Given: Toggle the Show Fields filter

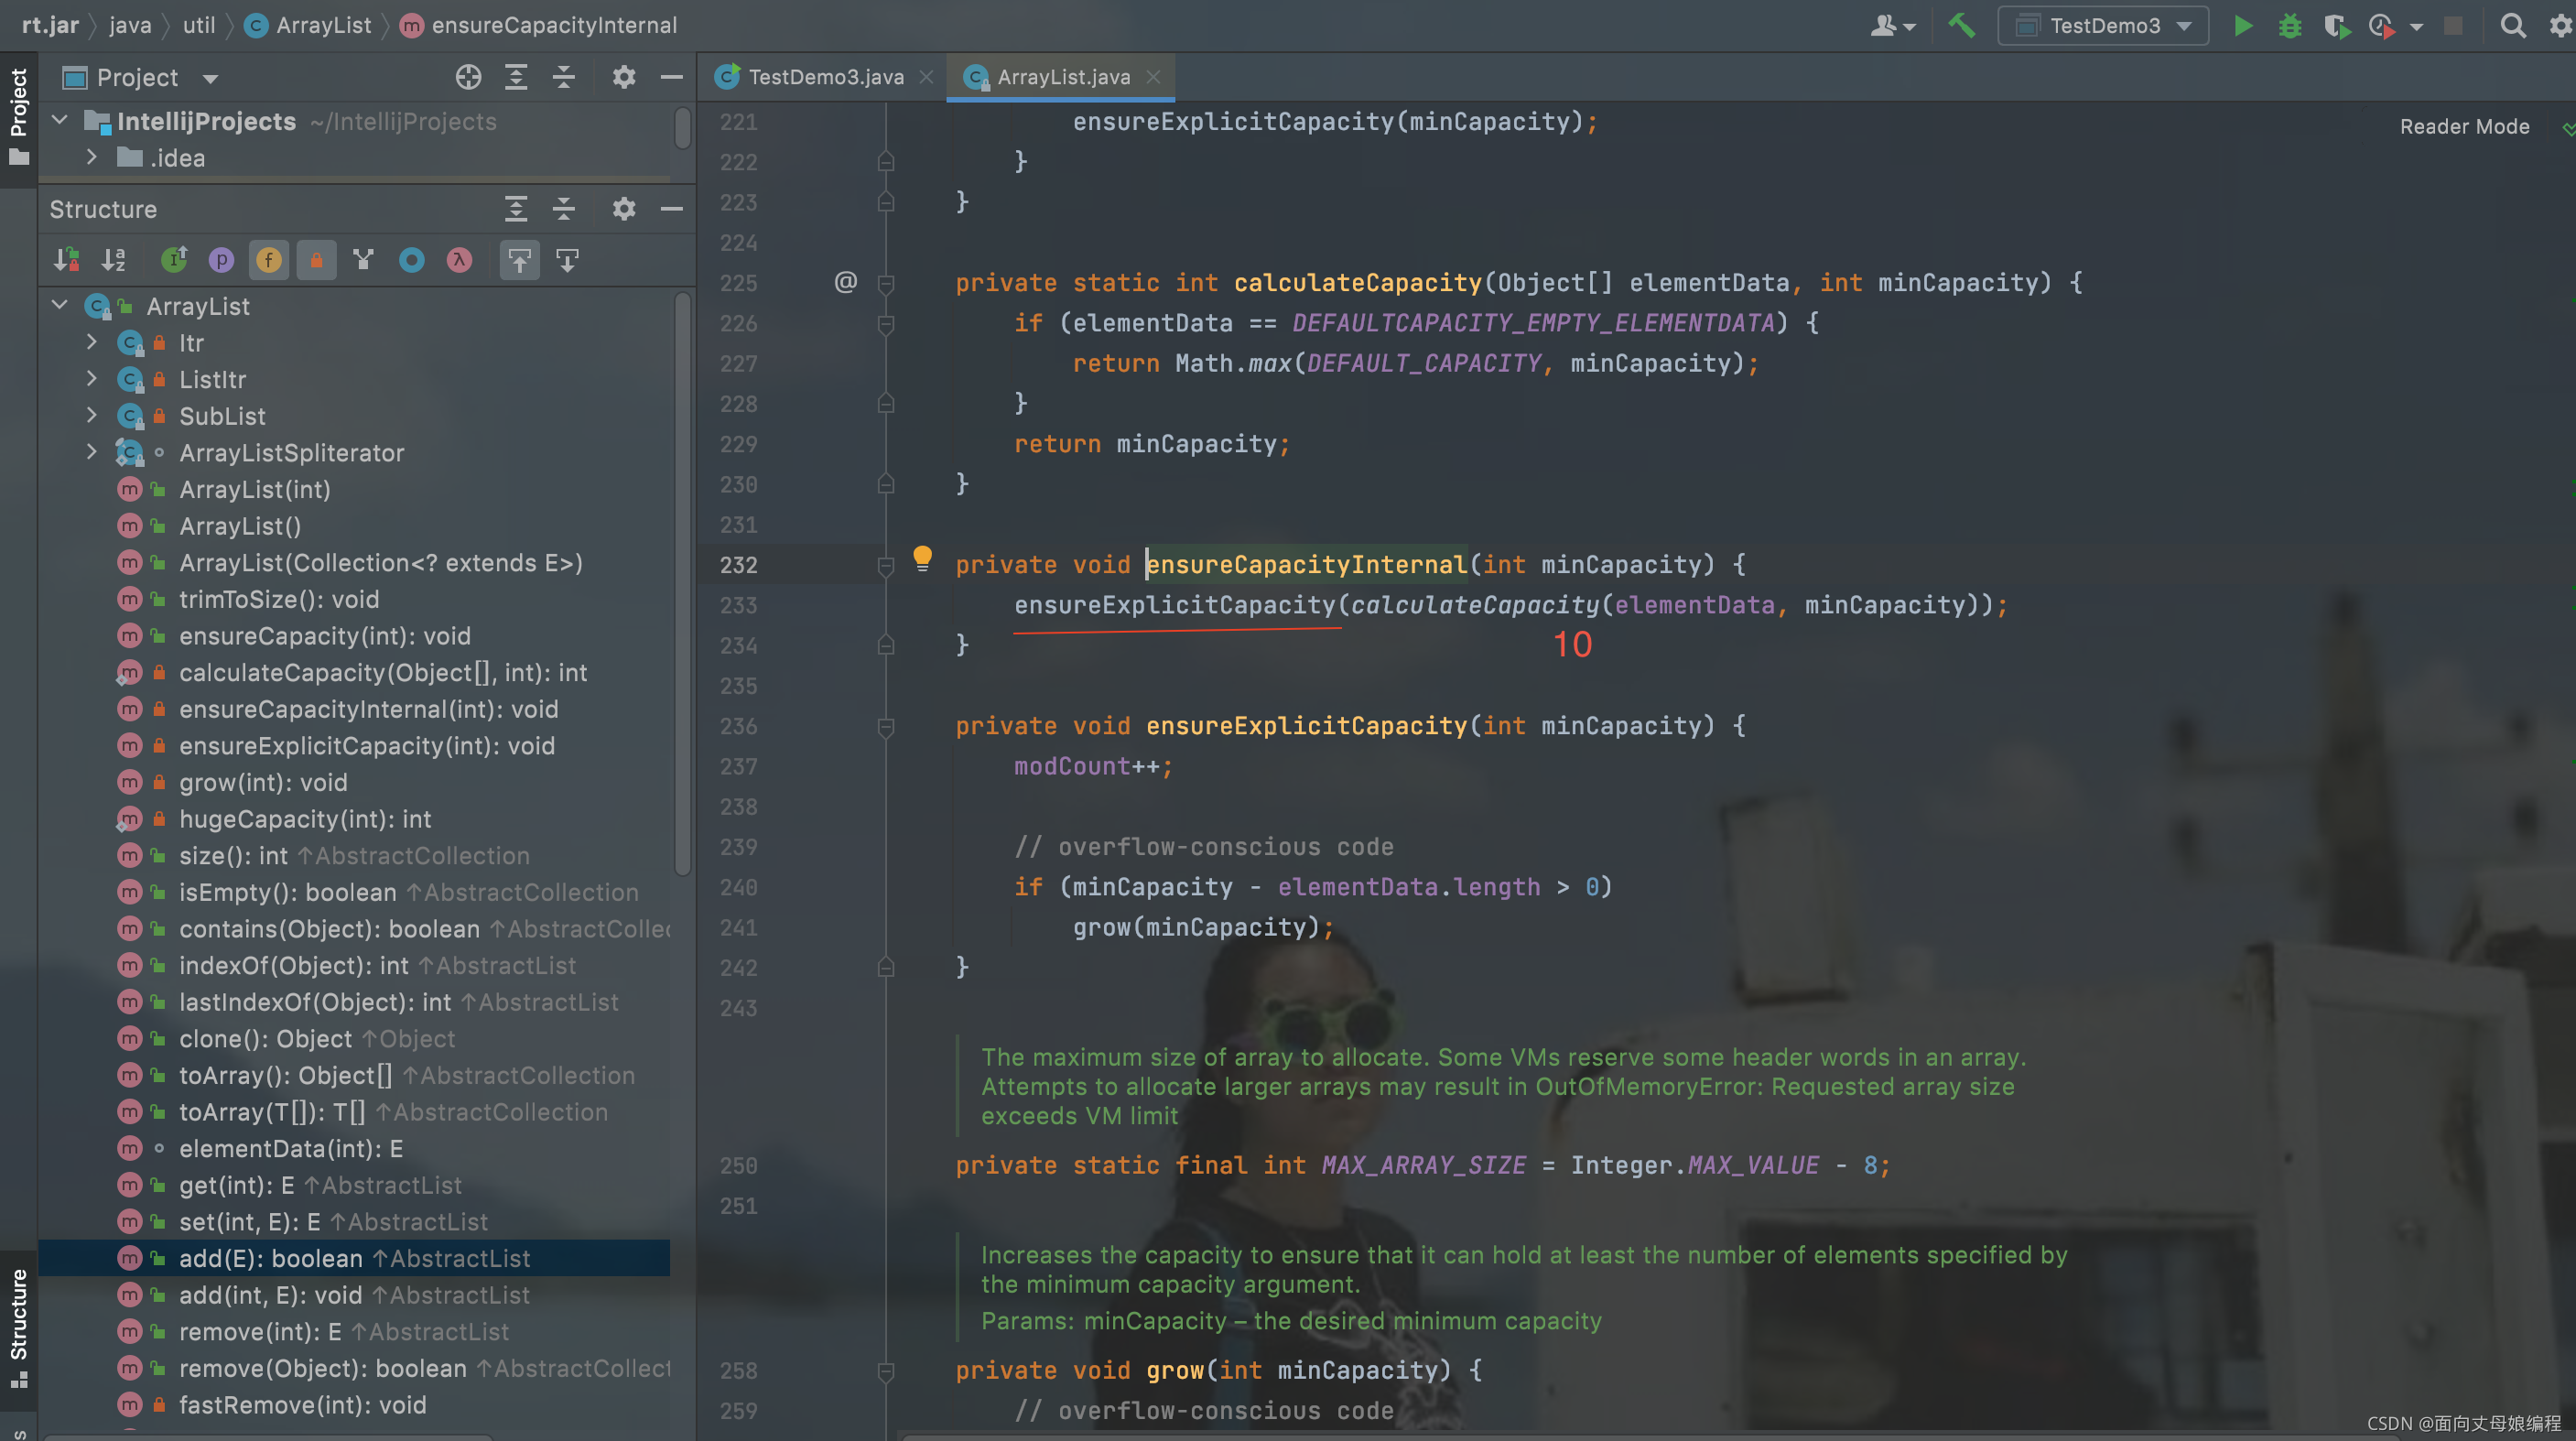Looking at the screenshot, I should (268, 261).
